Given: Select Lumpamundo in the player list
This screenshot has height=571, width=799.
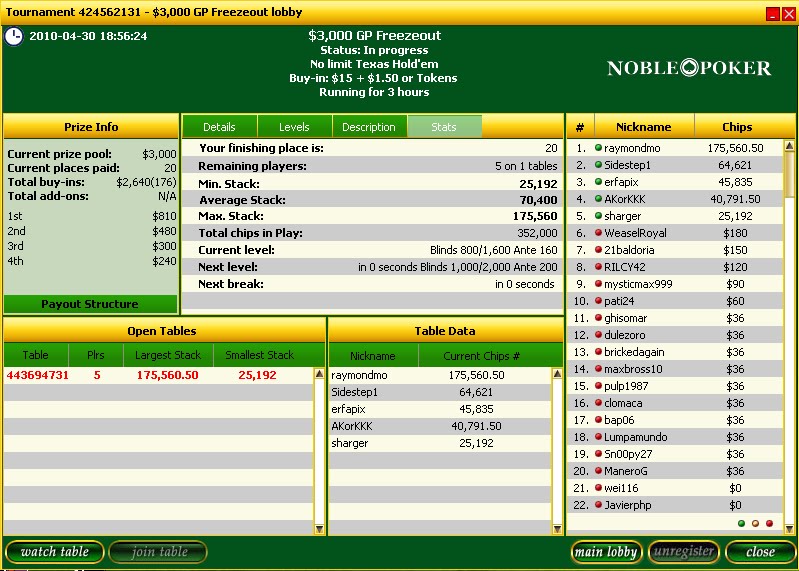Looking at the screenshot, I should 675,437.
